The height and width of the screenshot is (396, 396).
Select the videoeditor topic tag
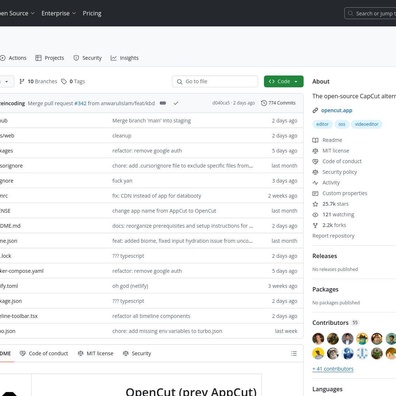[x=366, y=124]
